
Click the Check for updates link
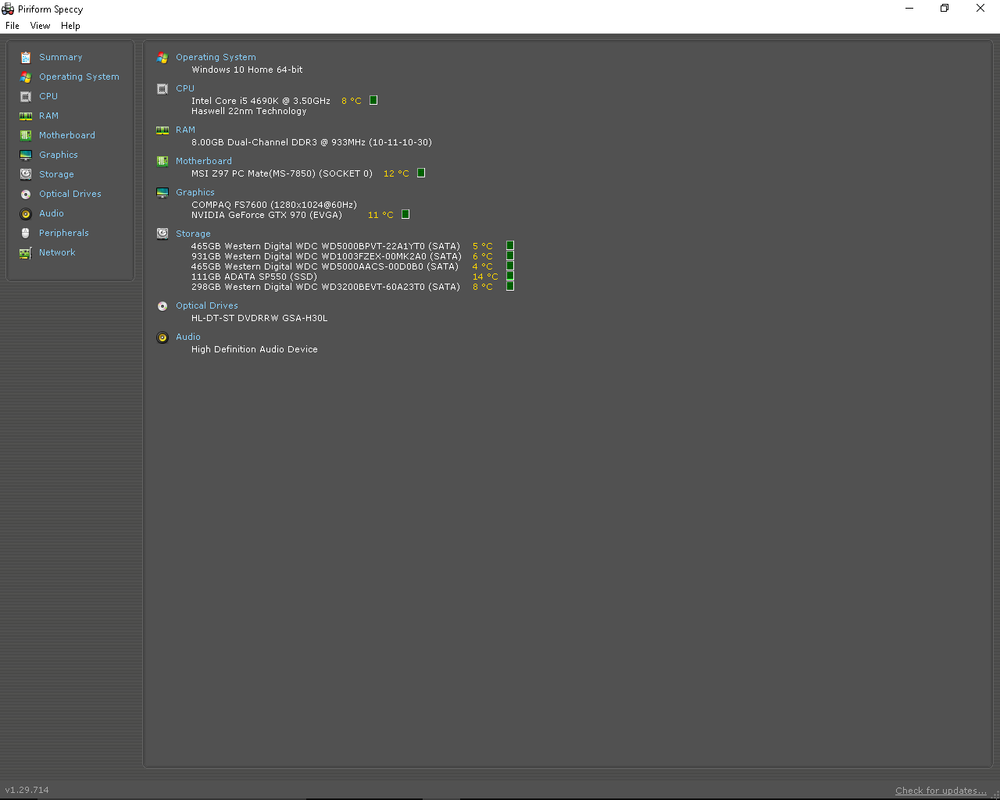pyautogui.click(x=941, y=791)
